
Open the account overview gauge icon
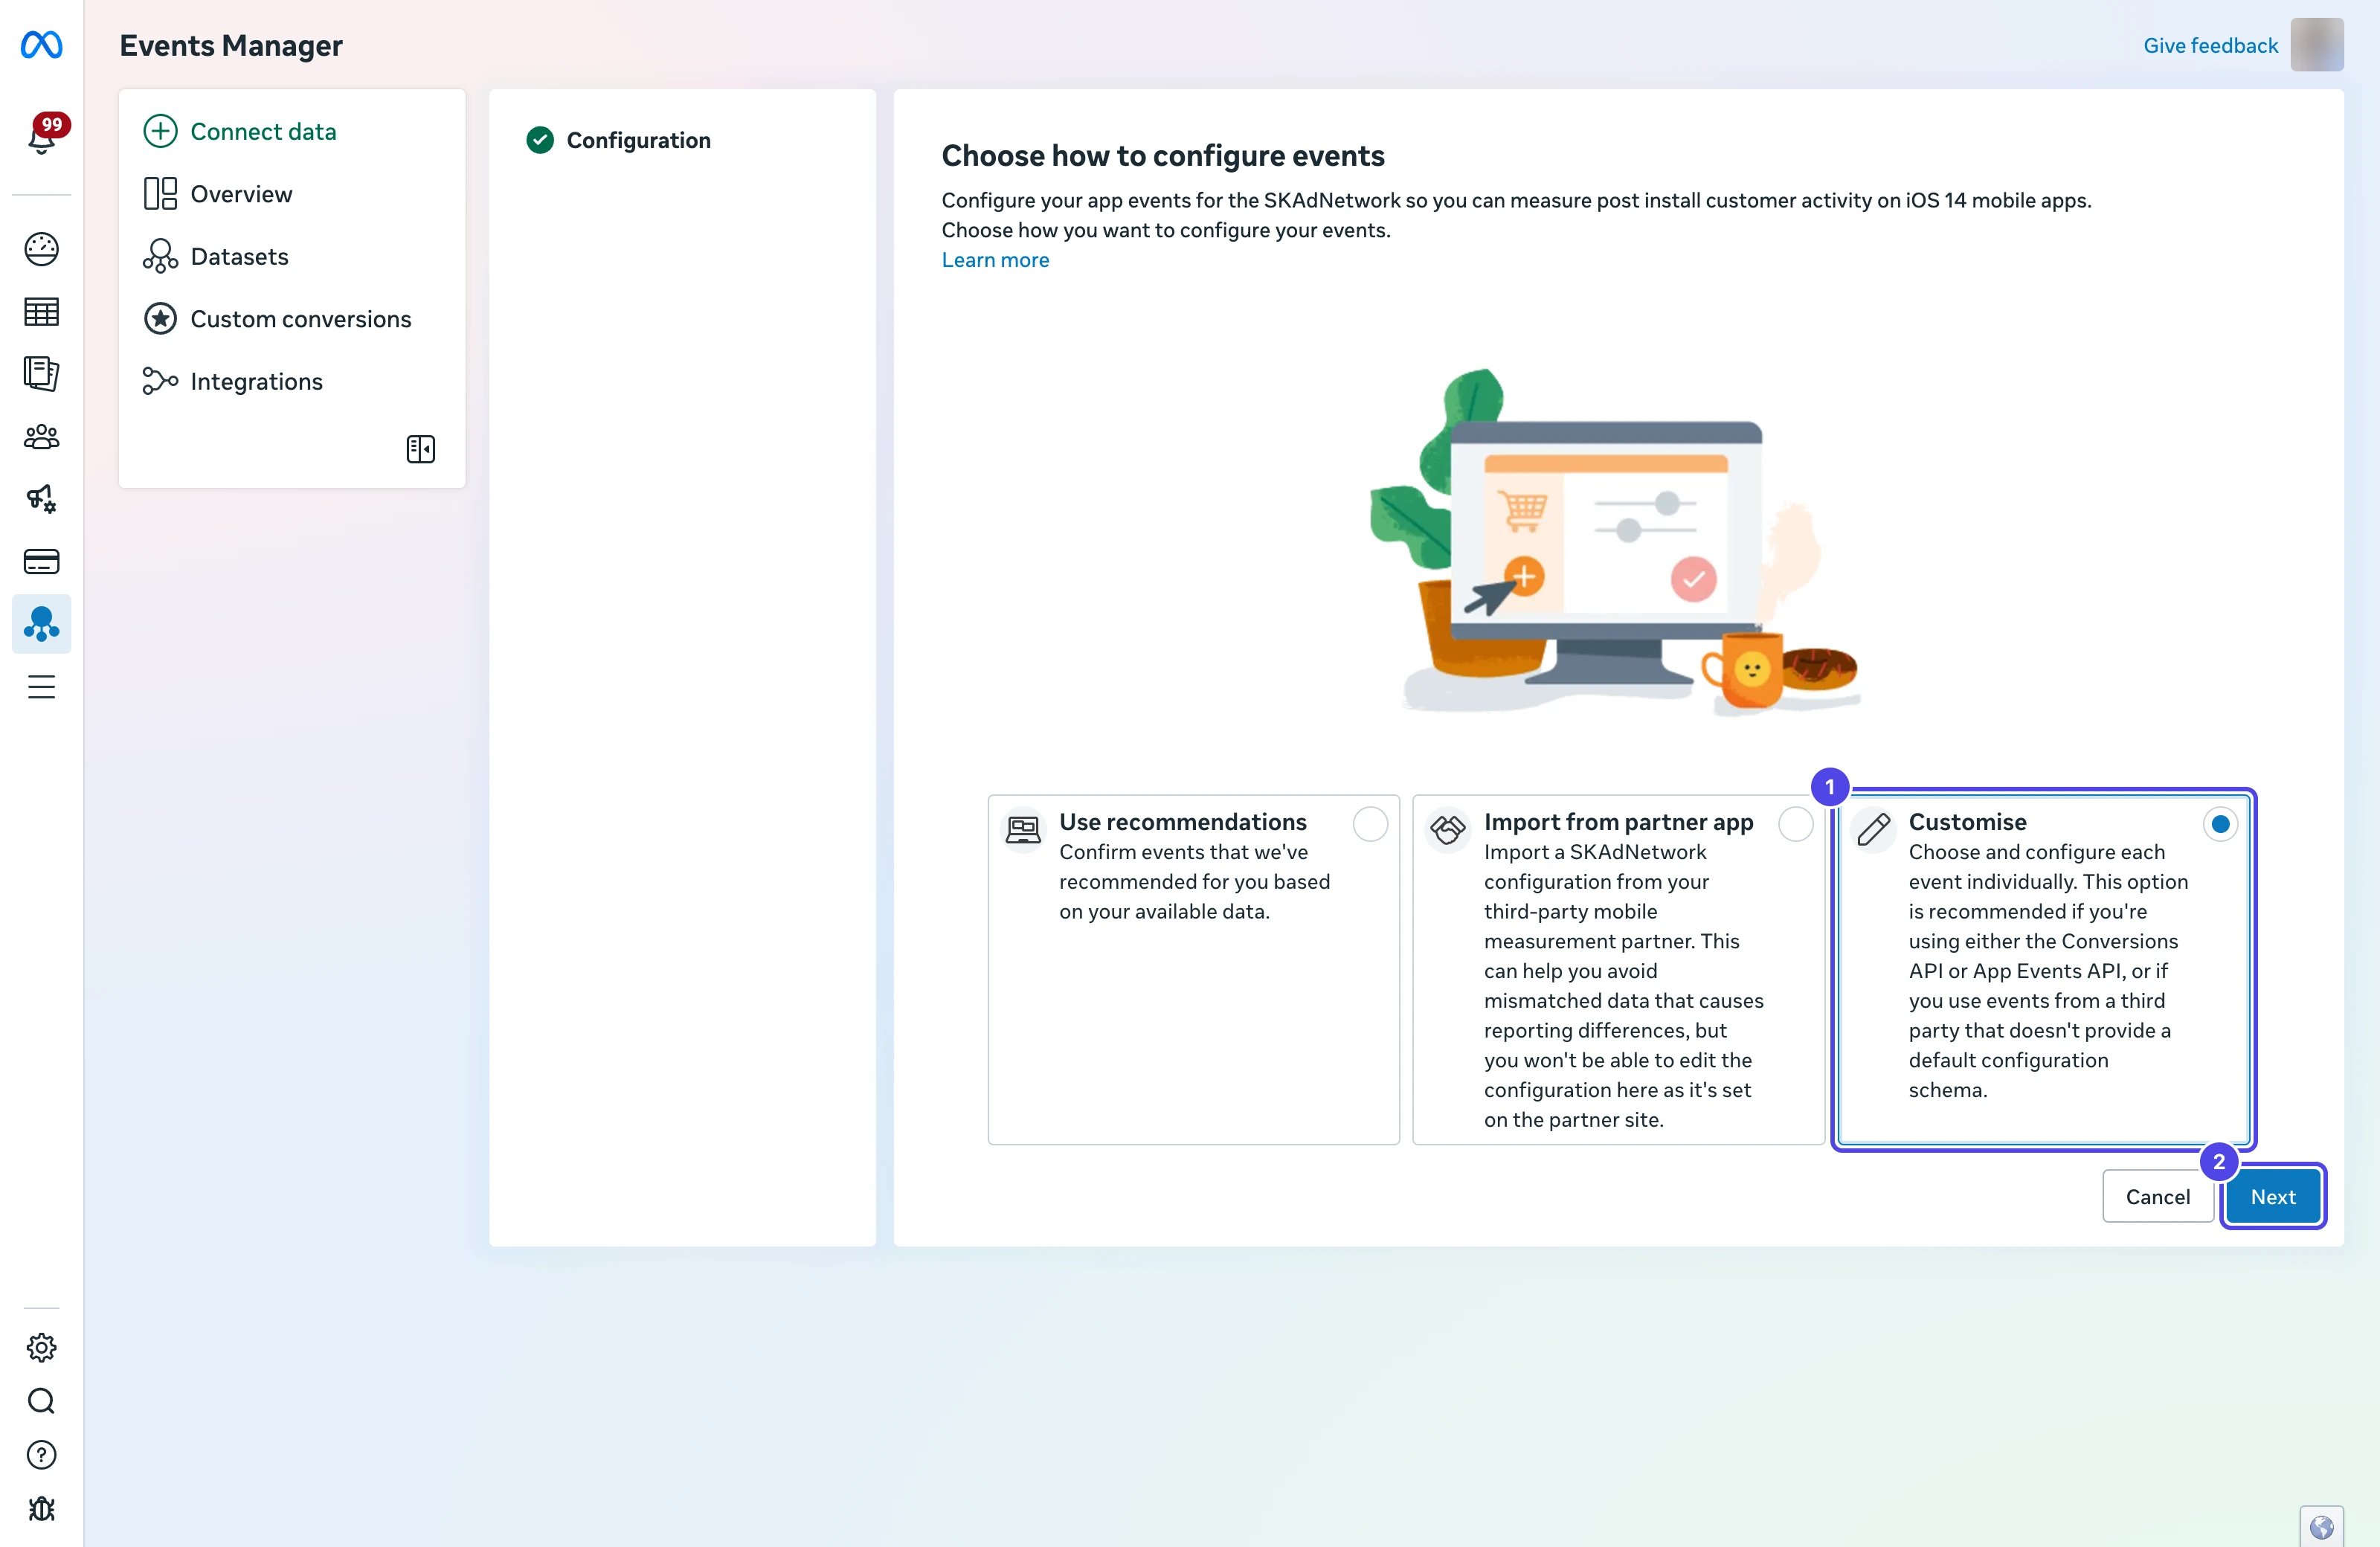[41, 249]
